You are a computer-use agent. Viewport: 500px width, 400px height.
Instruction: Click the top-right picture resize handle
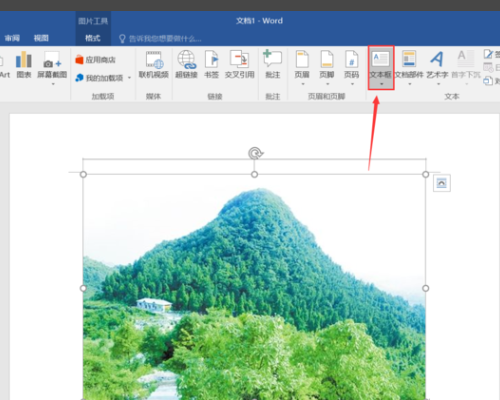pyautogui.click(x=426, y=174)
